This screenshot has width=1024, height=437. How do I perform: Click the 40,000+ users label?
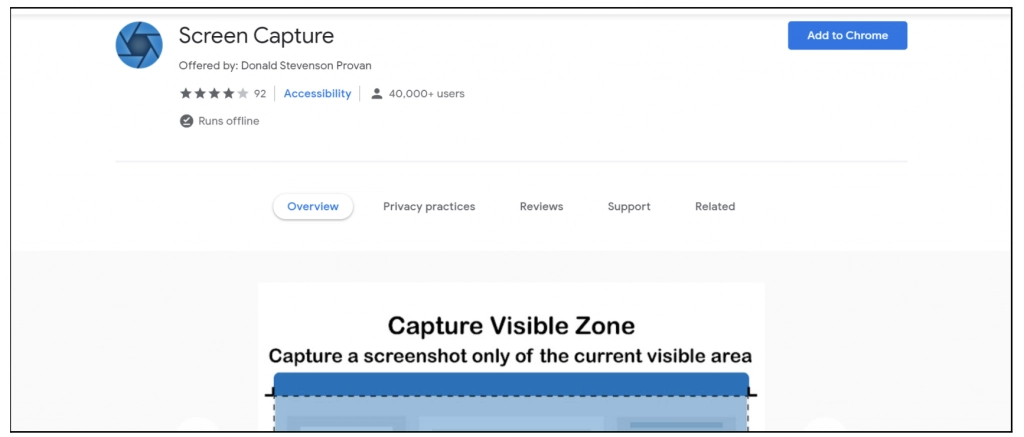click(427, 94)
